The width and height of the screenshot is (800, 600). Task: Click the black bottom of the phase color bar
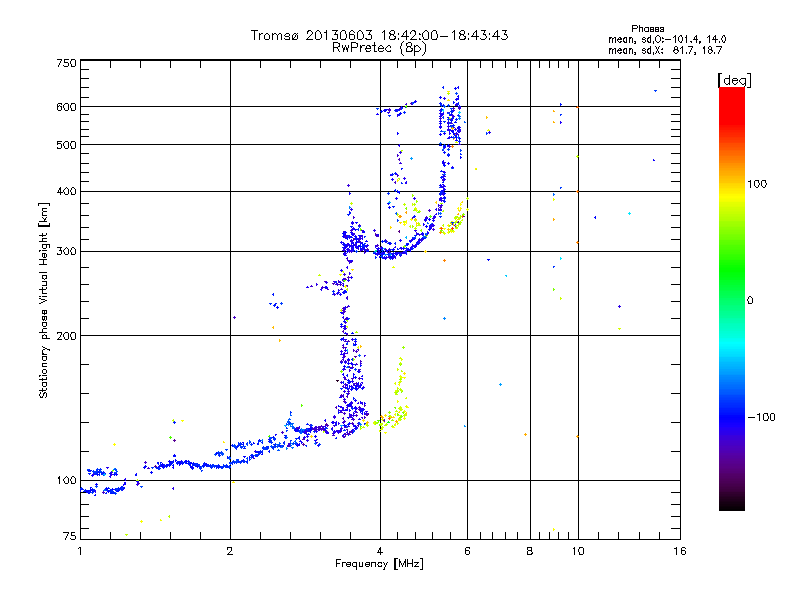coord(732,503)
